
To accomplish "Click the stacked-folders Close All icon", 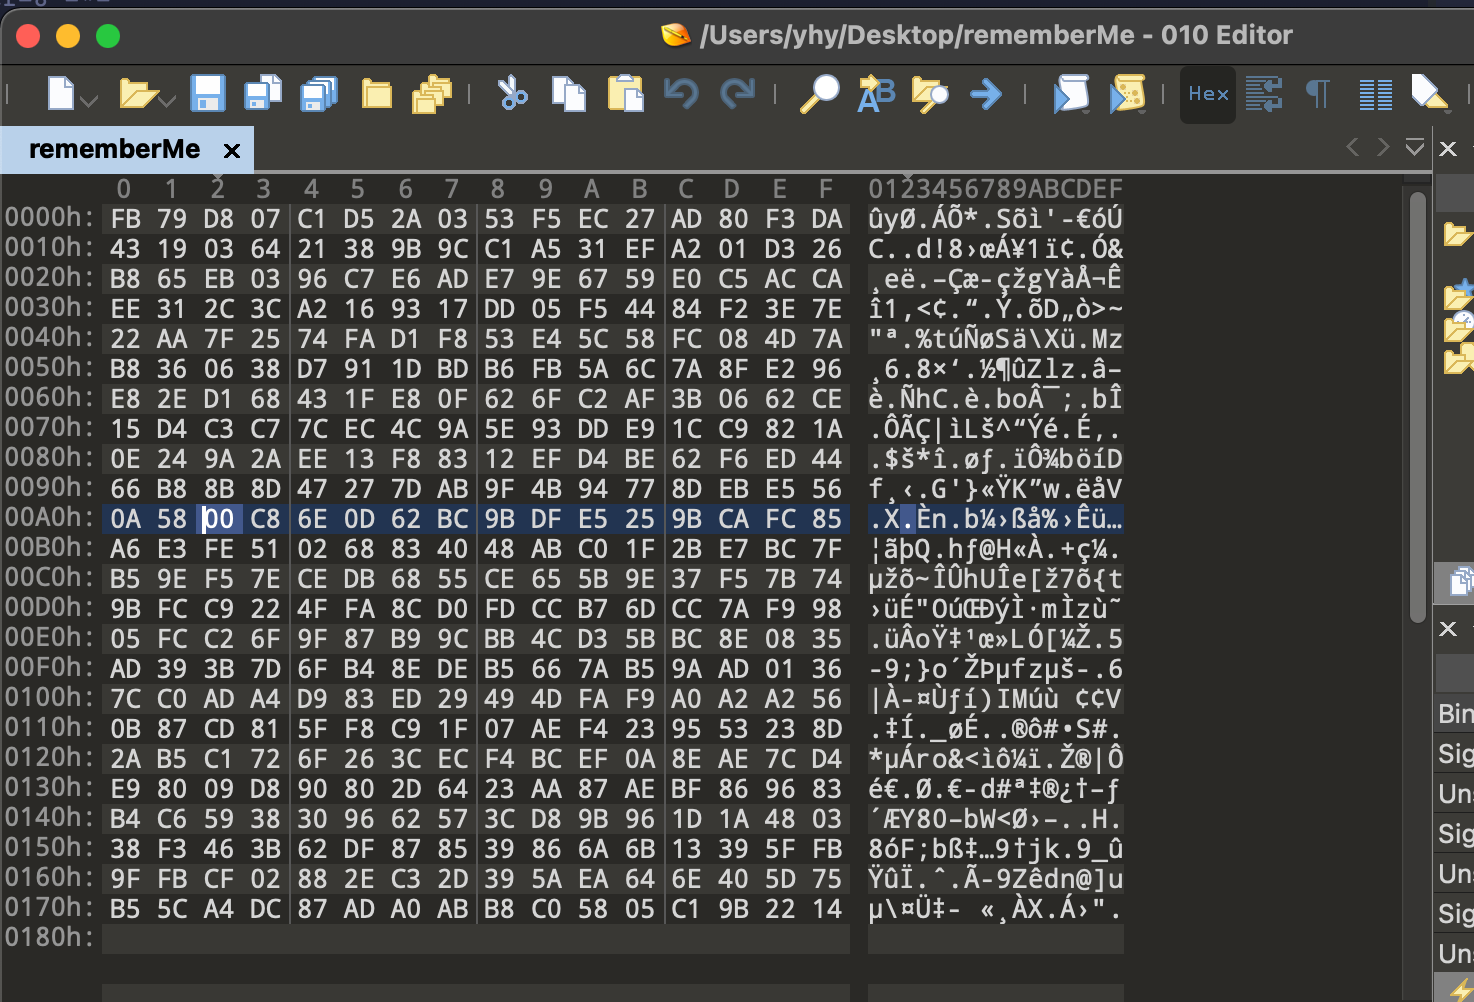I will coord(432,94).
